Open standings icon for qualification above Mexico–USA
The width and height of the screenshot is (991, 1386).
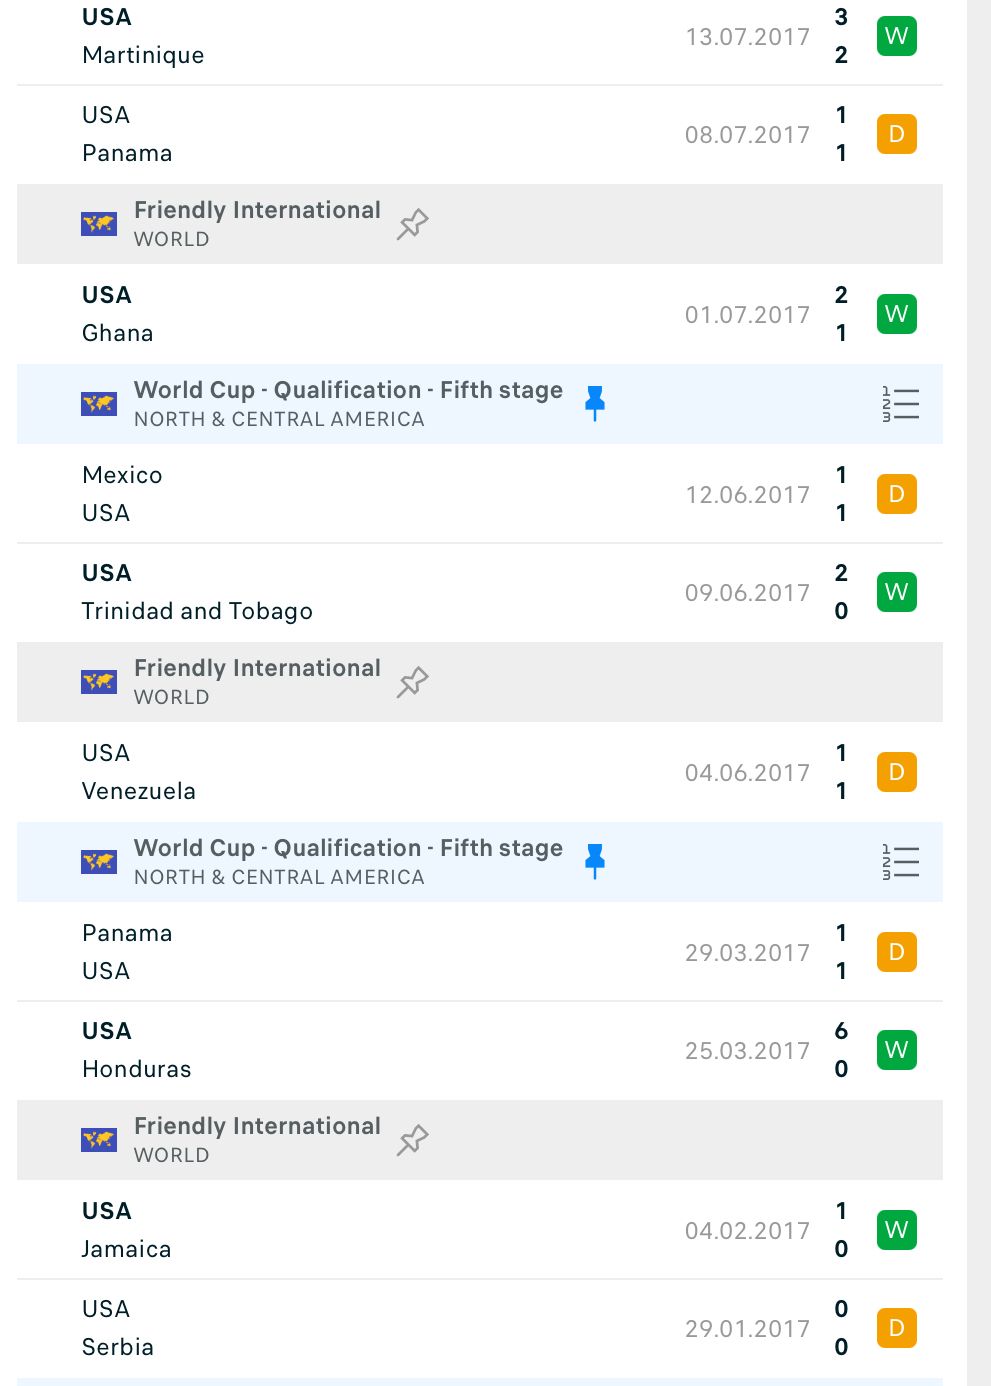pos(900,403)
